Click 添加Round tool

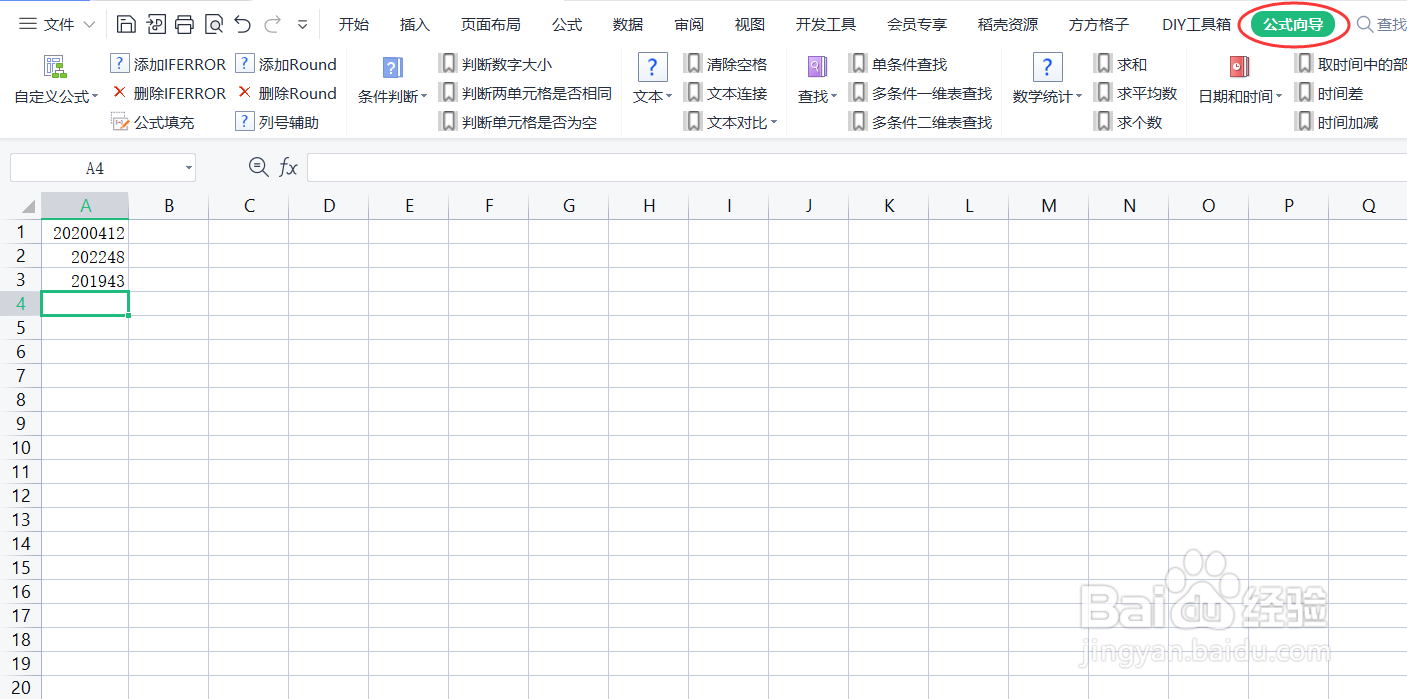point(286,64)
